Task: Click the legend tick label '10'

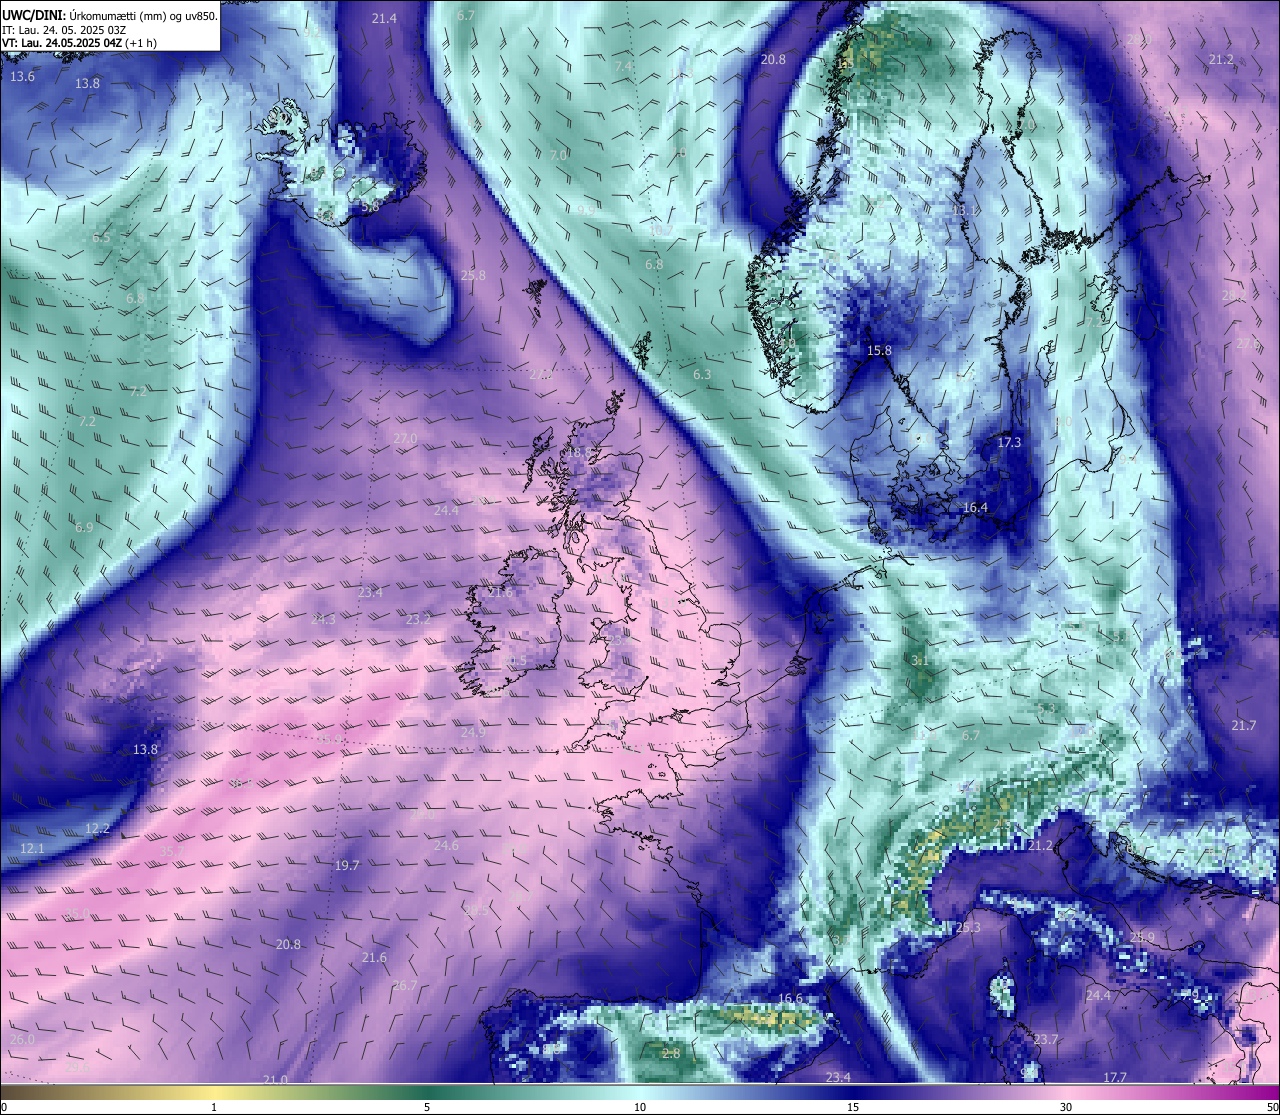Action: coord(640,1107)
